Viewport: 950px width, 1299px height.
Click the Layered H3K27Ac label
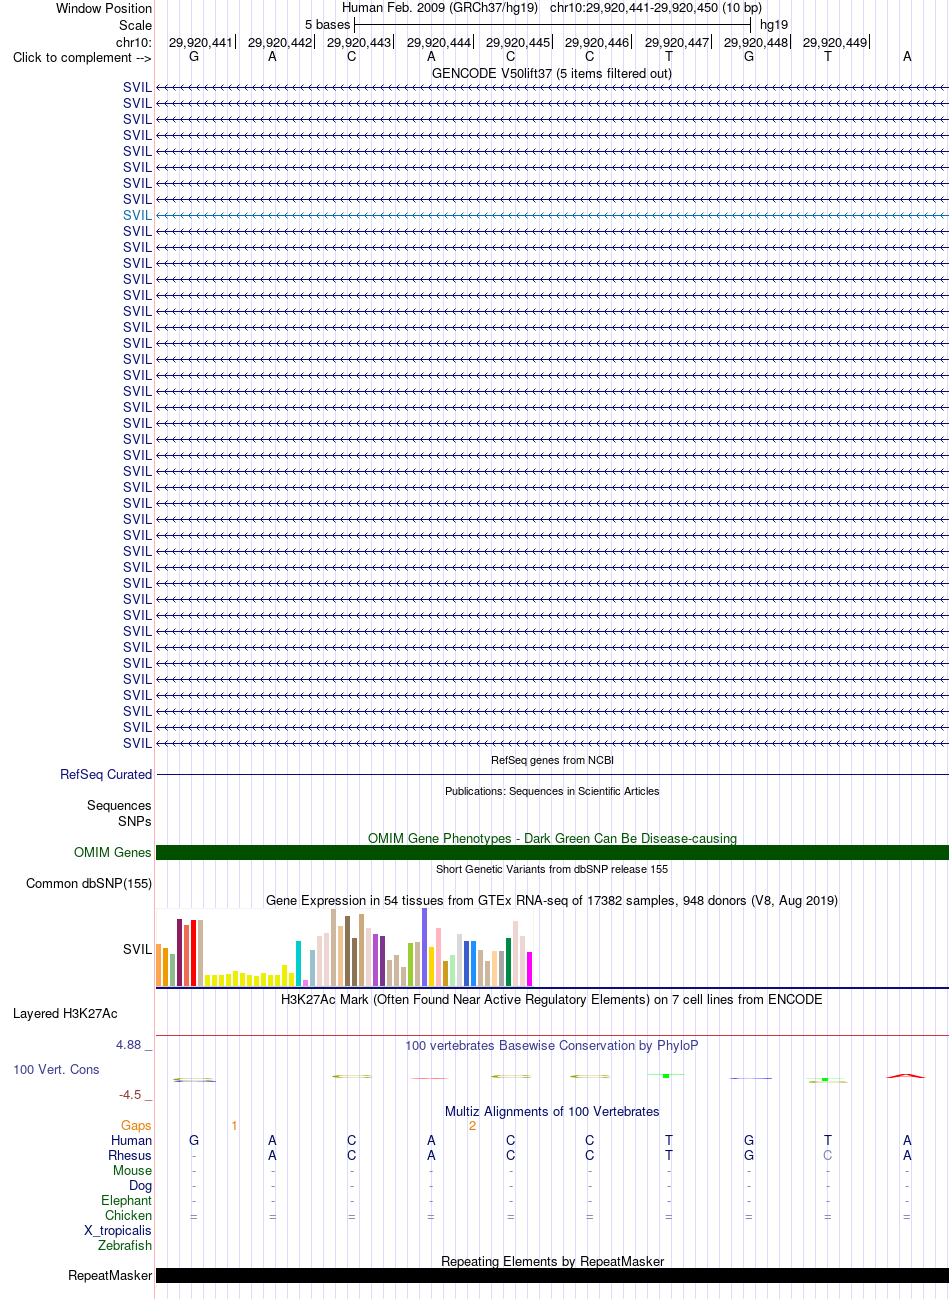[65, 1013]
